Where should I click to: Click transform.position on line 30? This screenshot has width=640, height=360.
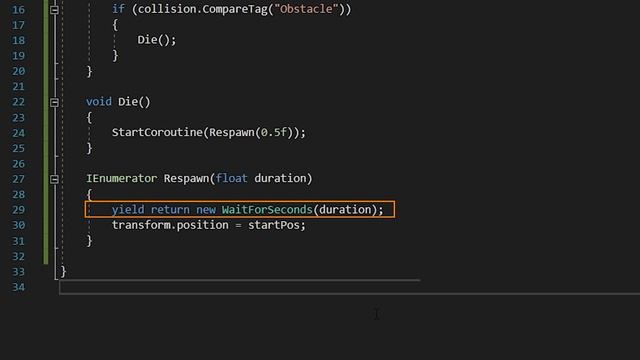point(170,225)
